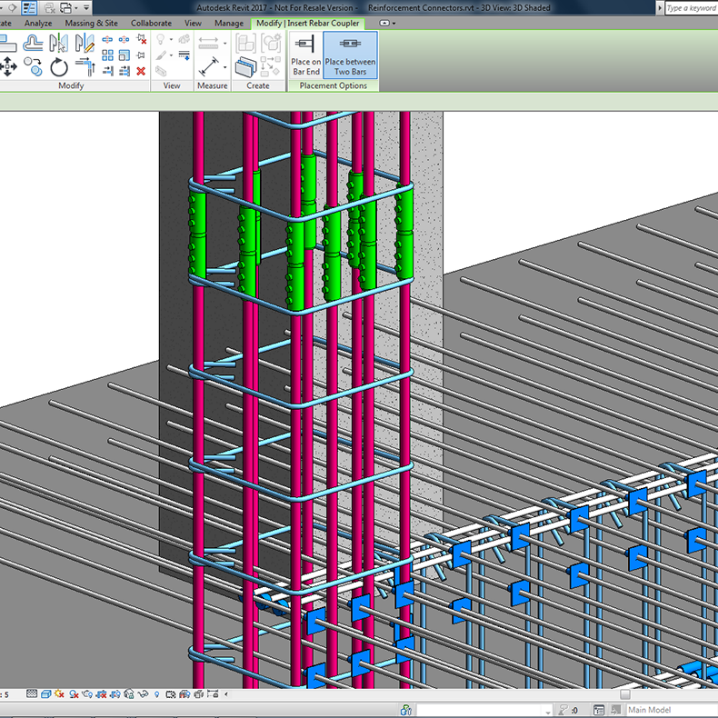Toggle Crop View in view control bar

pyautogui.click(x=103, y=694)
